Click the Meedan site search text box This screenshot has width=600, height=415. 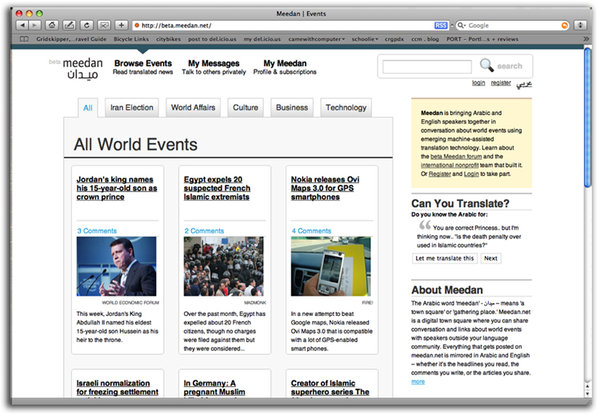[427, 67]
